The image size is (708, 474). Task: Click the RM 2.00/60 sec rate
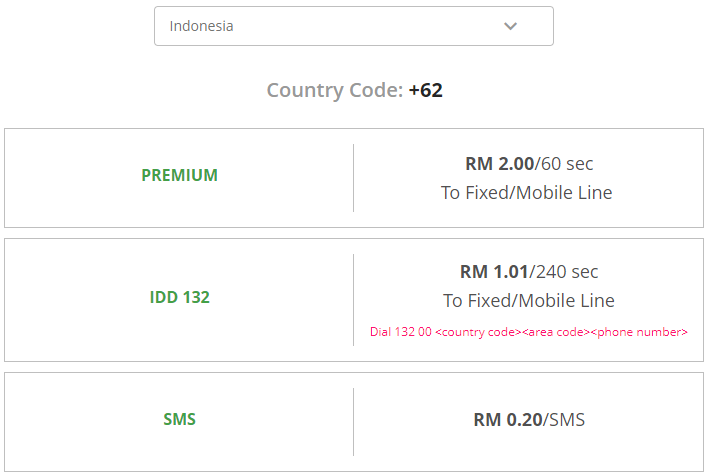point(529,163)
